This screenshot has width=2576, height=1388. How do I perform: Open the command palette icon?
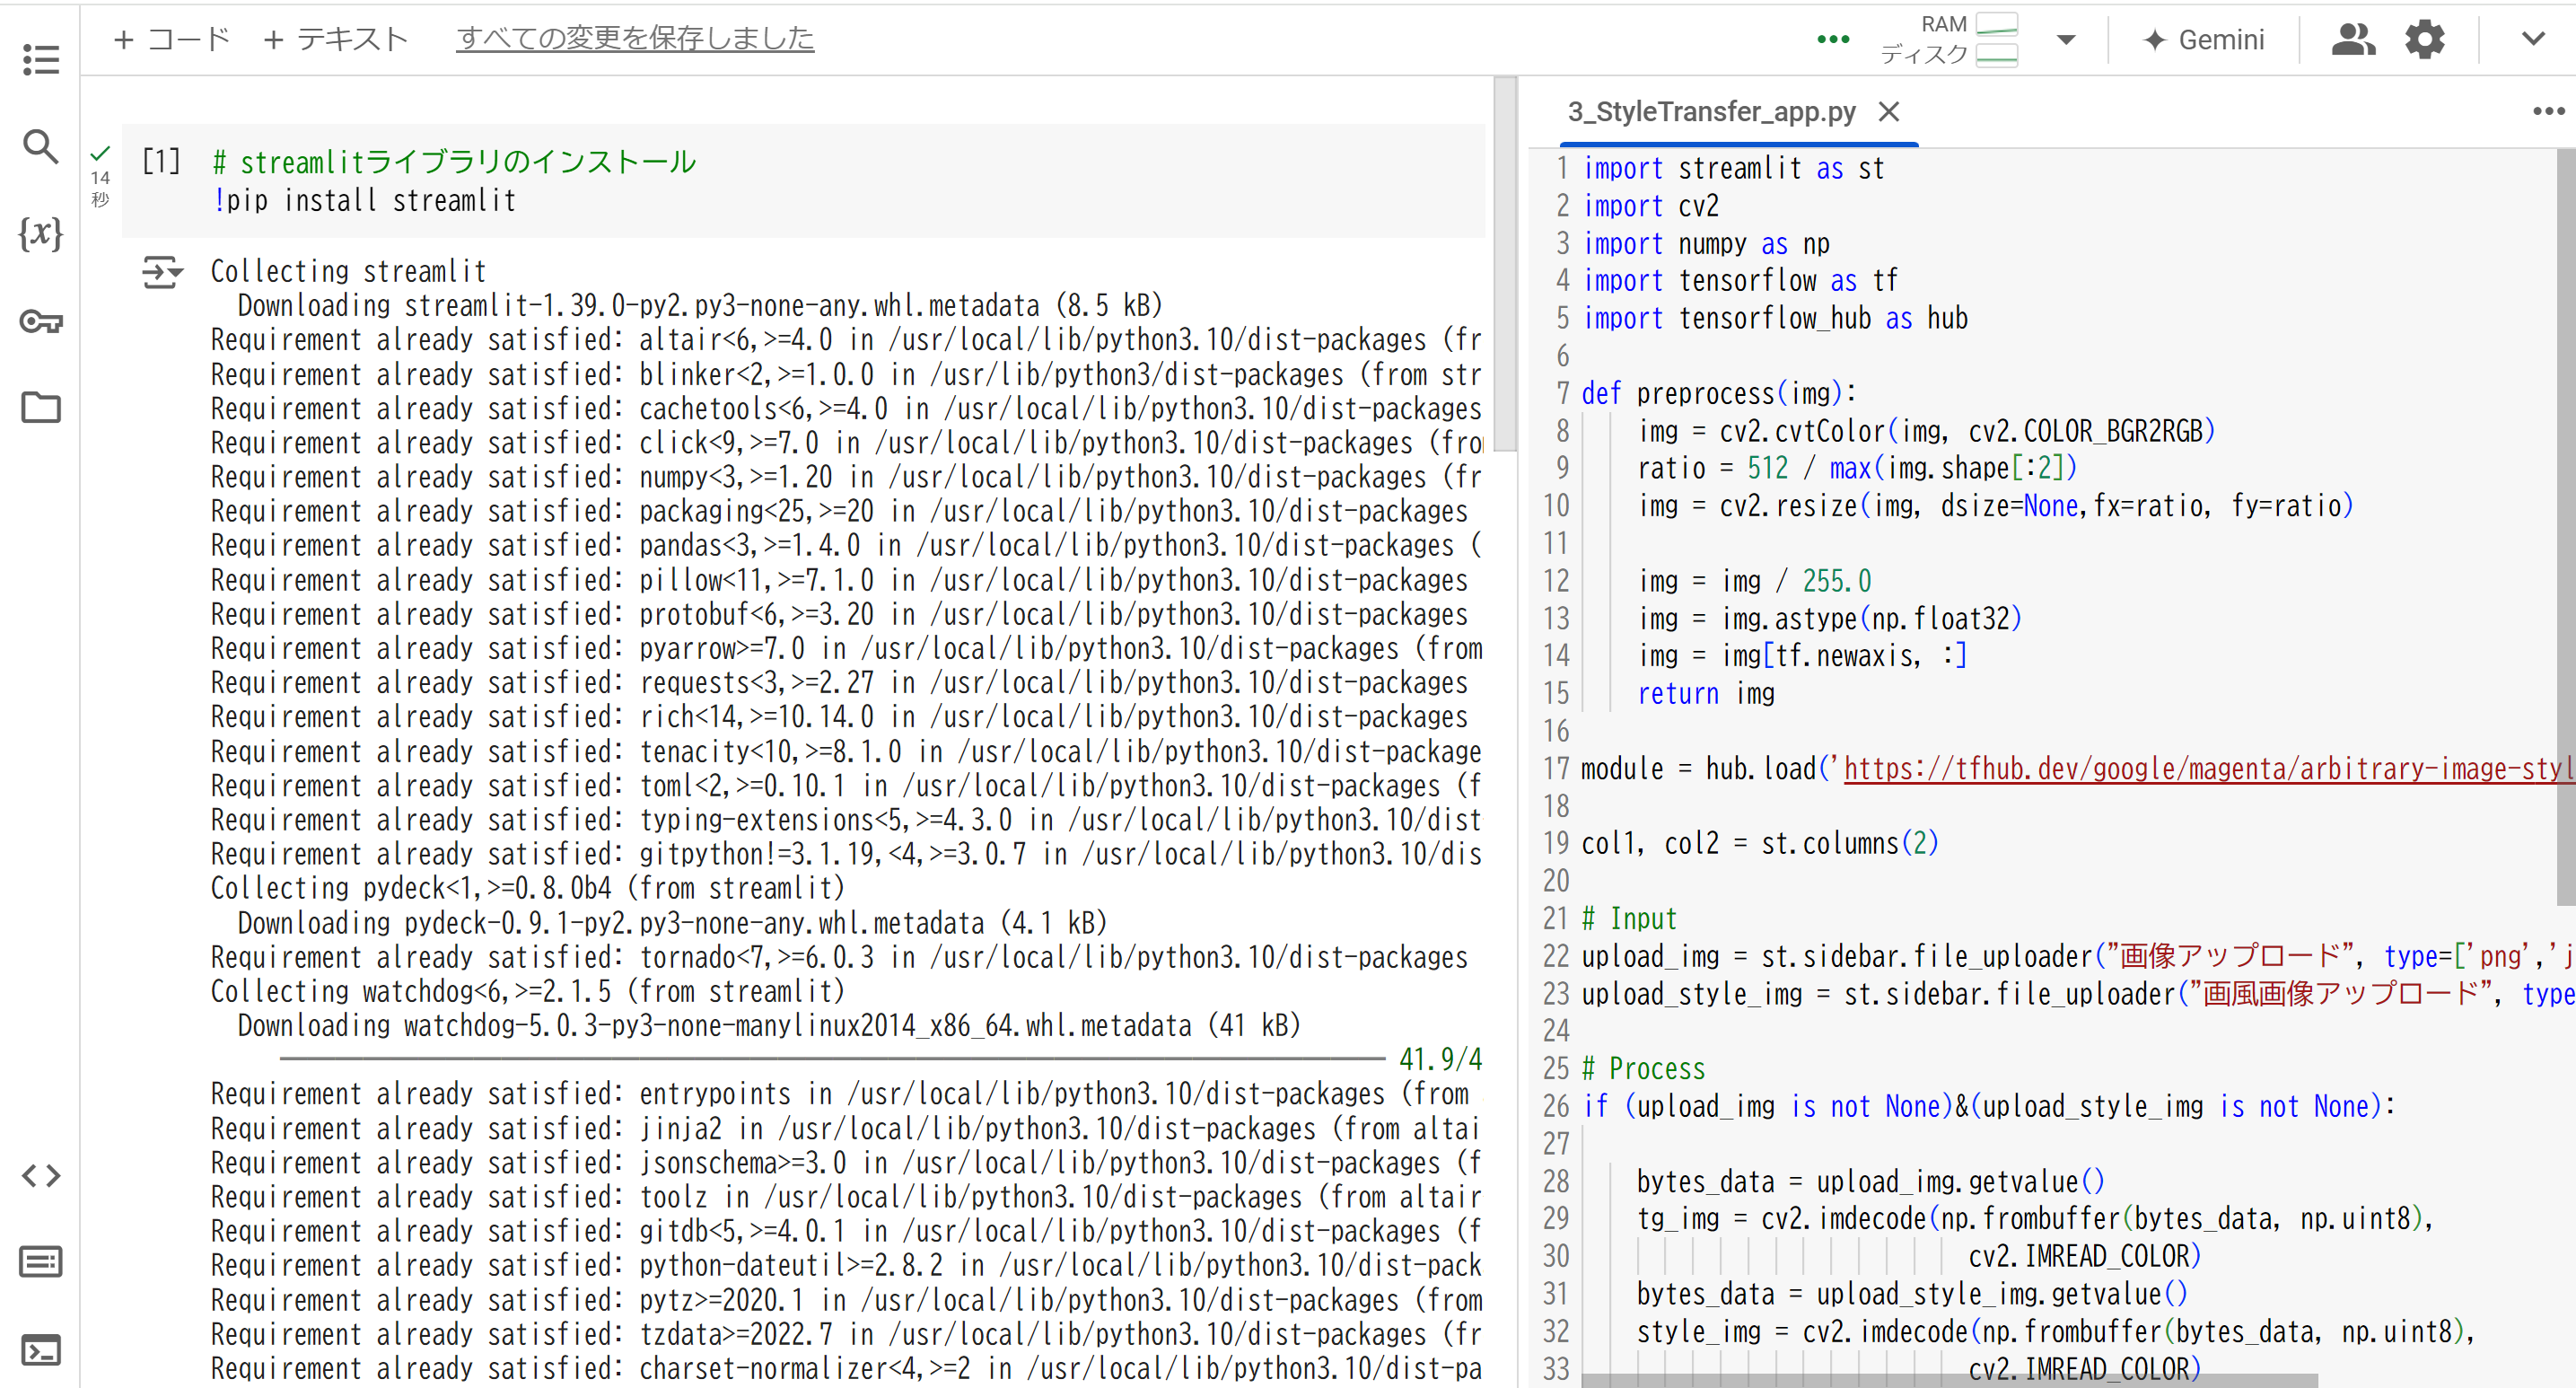[x=40, y=1262]
